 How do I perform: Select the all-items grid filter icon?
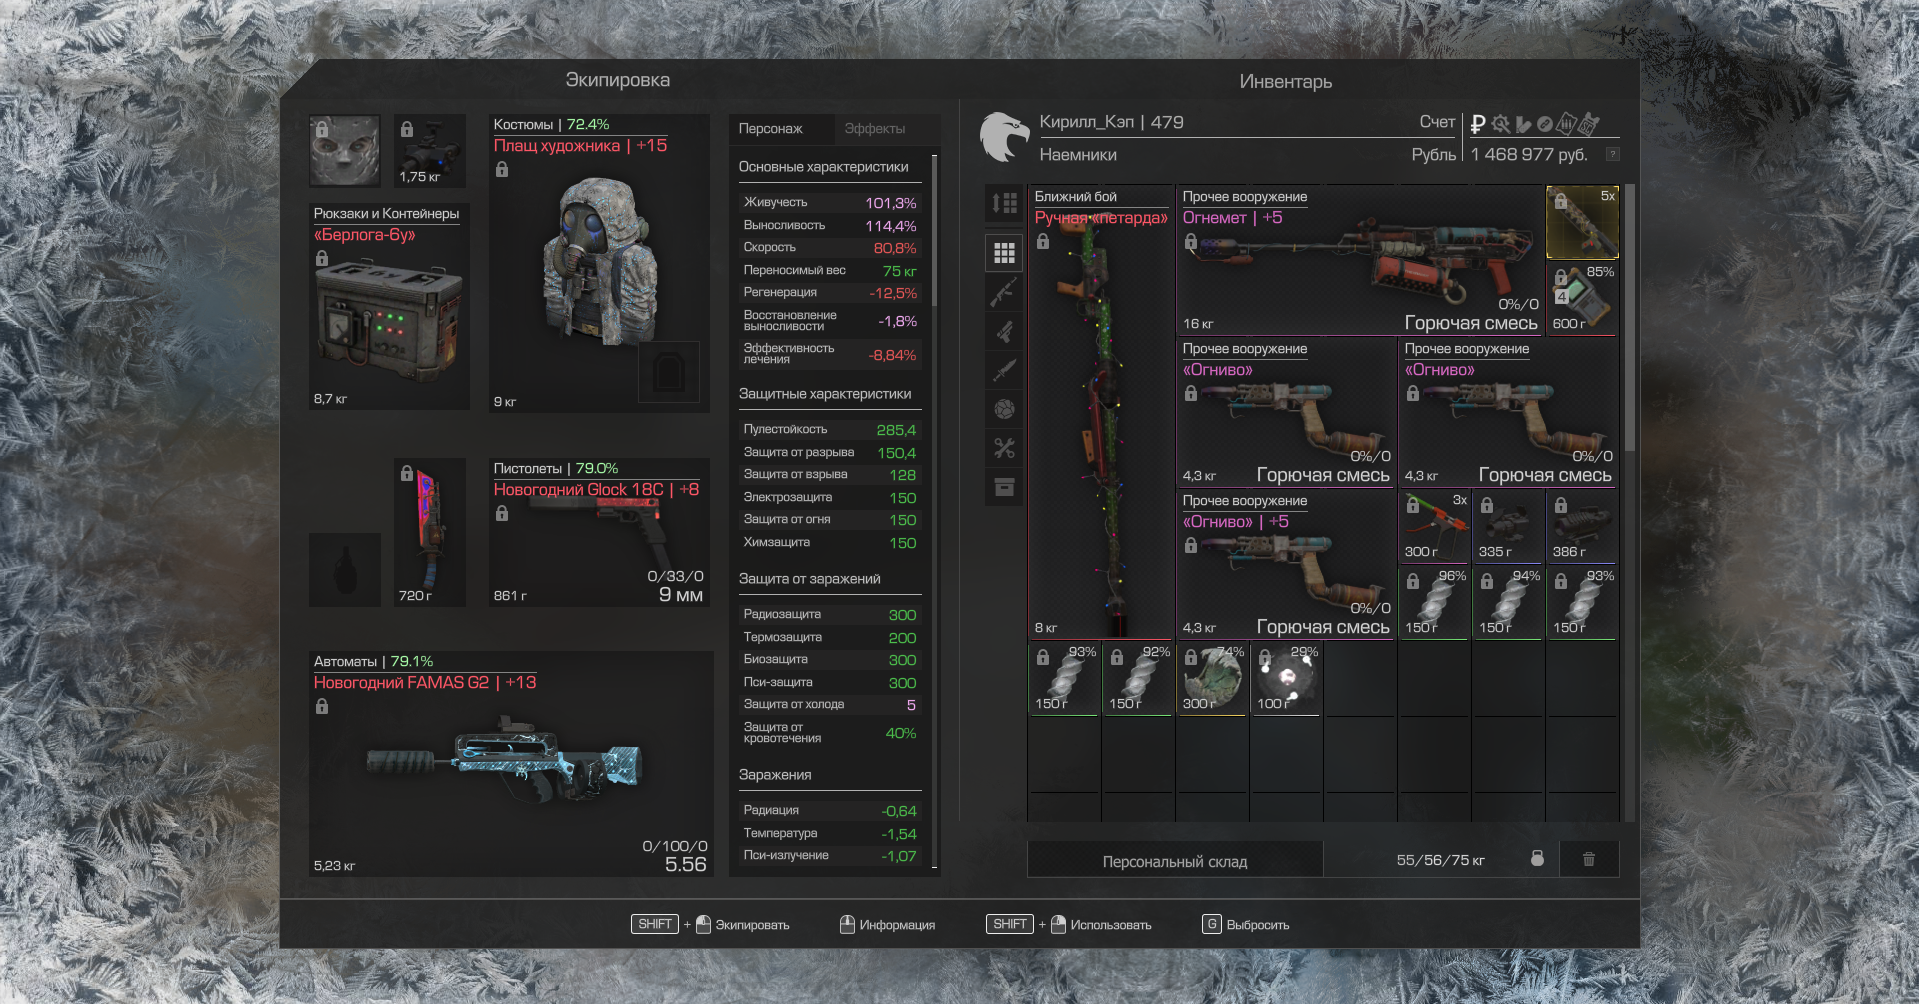[x=1004, y=253]
